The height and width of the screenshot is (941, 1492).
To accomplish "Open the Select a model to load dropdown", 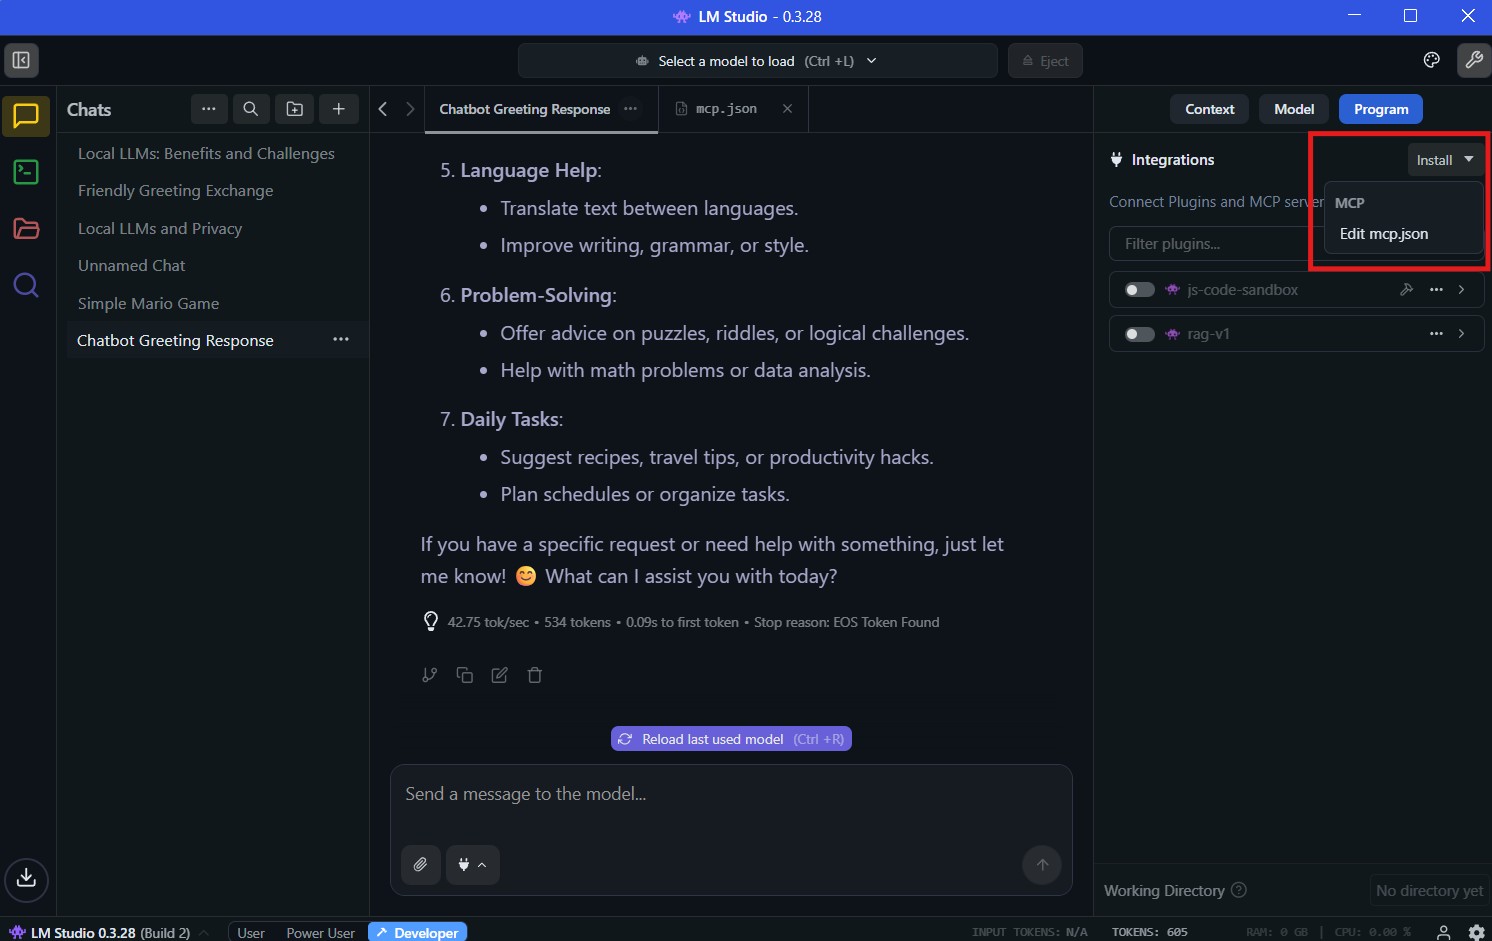I will (758, 61).
